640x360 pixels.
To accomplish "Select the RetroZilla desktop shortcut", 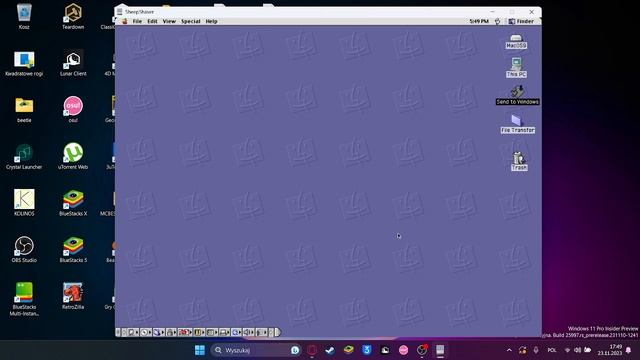I will click(x=73, y=296).
